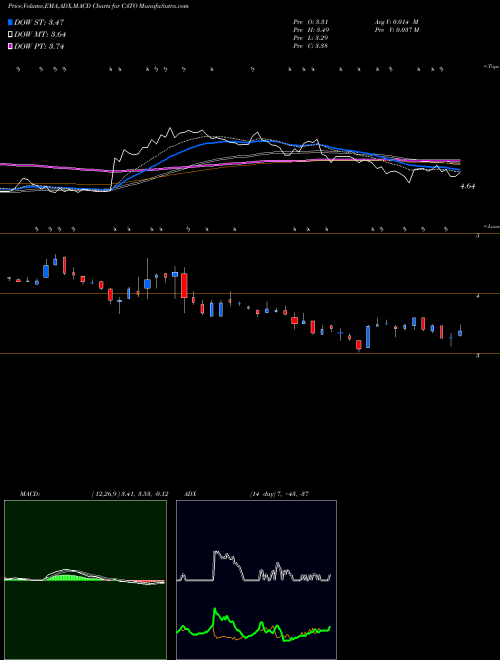
Task: Click the price axis label 4
Action: tap(478, 296)
